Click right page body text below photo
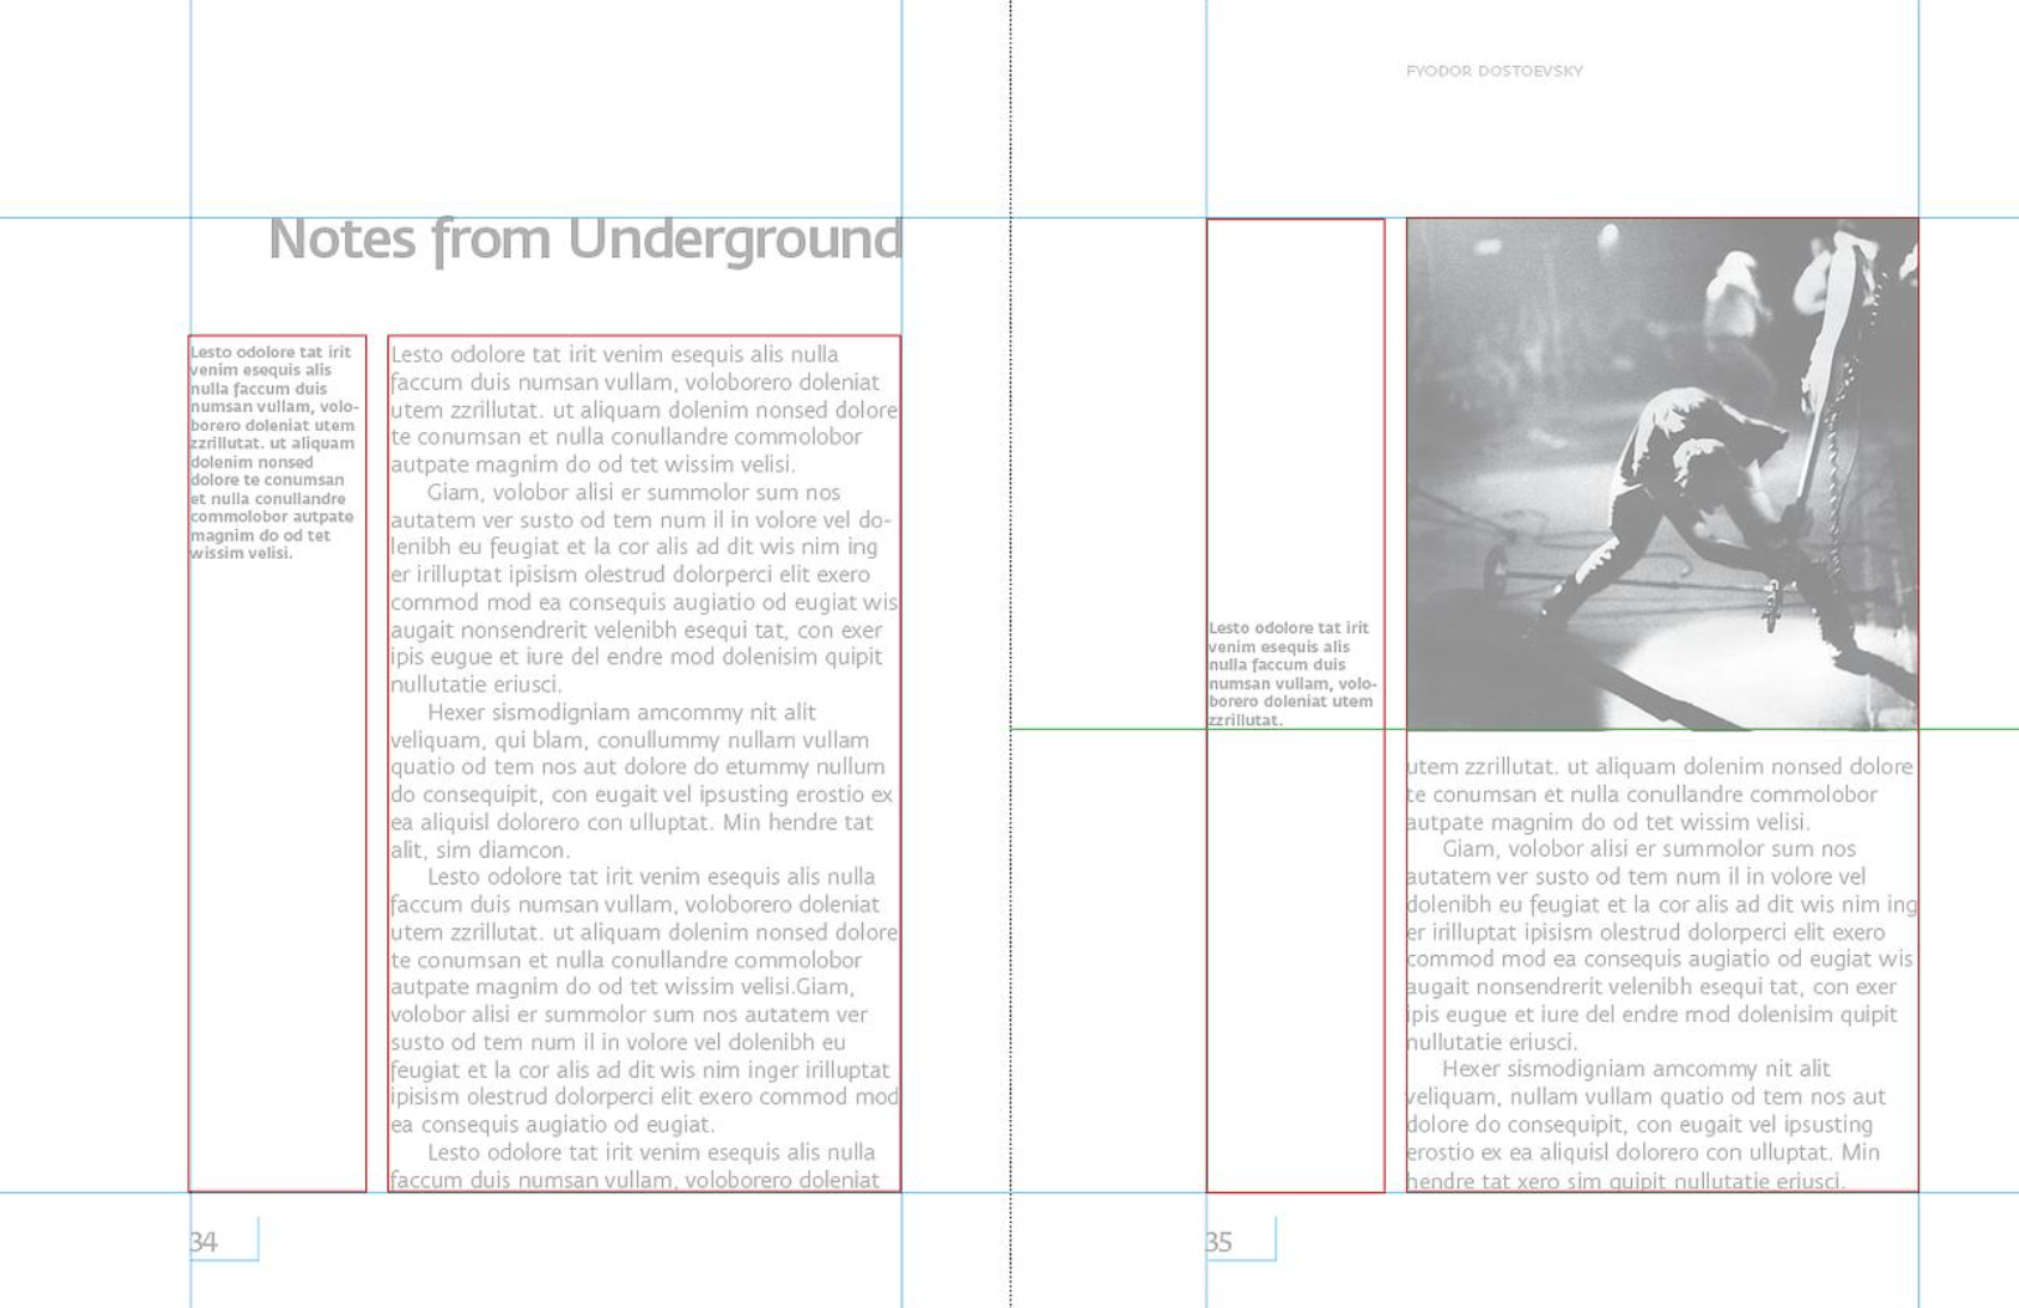The height and width of the screenshot is (1308, 2019). pos(1662,973)
